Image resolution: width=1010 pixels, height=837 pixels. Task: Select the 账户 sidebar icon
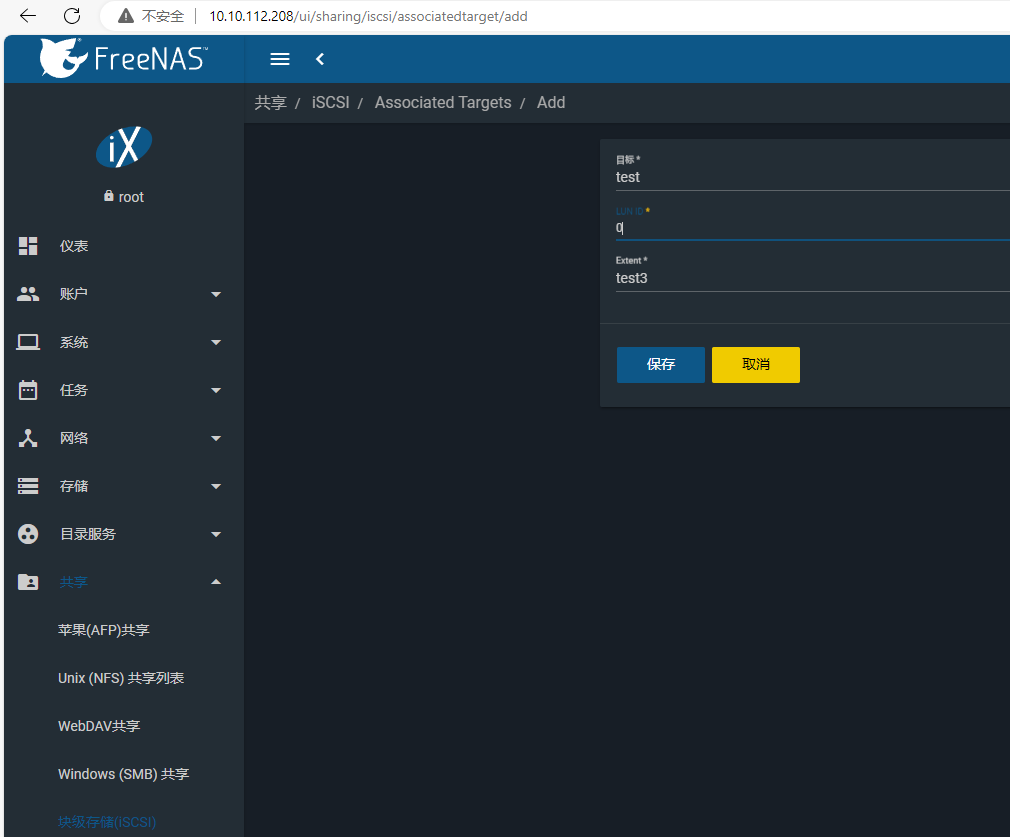(27, 294)
